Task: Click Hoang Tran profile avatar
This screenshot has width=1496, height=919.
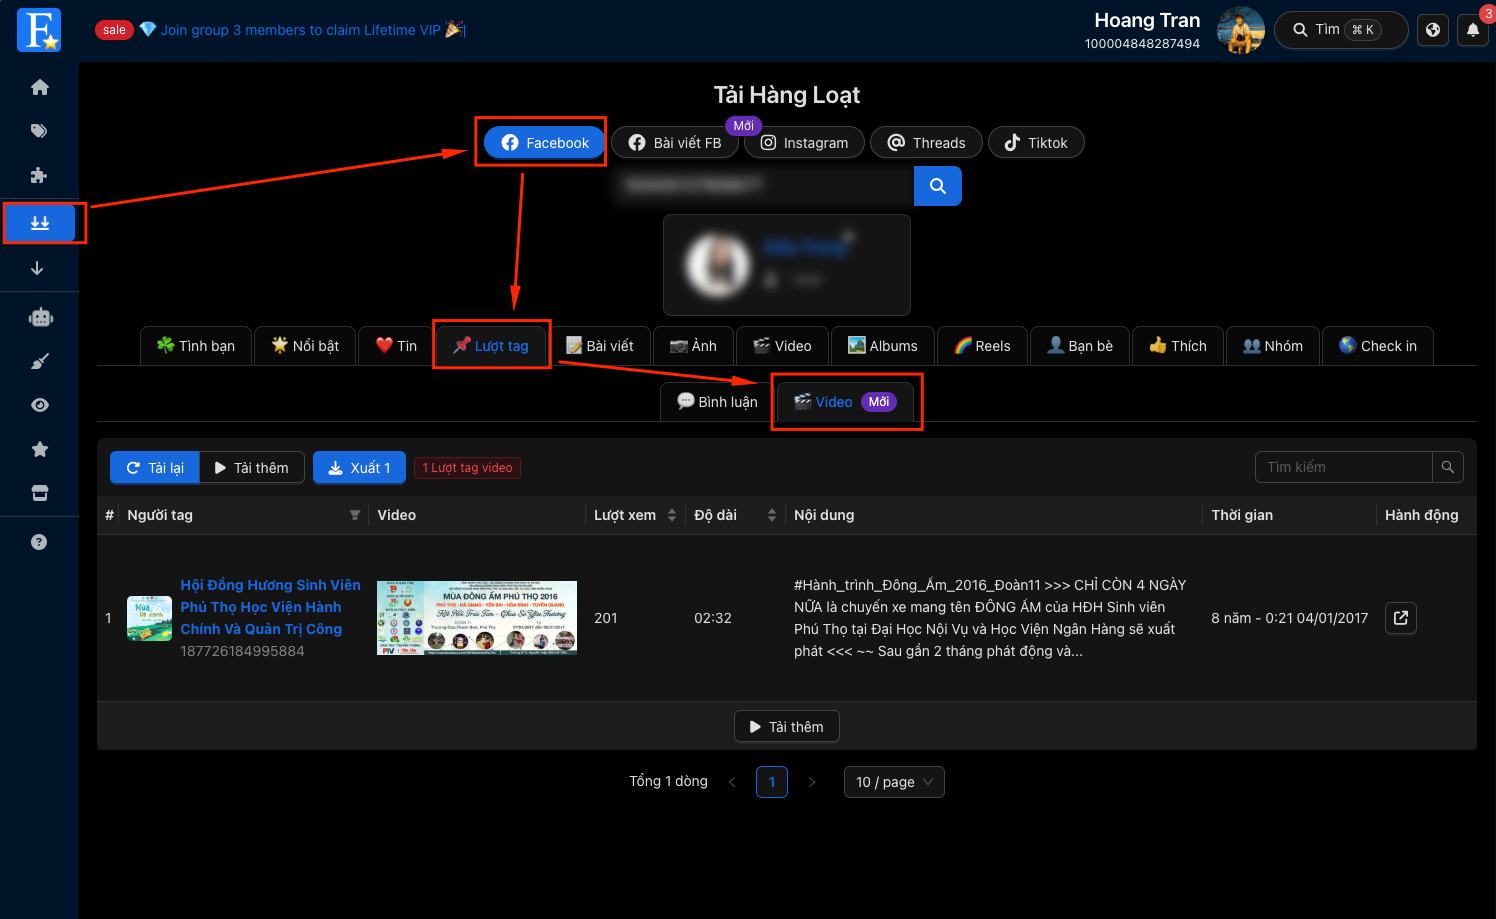Action: [1240, 30]
